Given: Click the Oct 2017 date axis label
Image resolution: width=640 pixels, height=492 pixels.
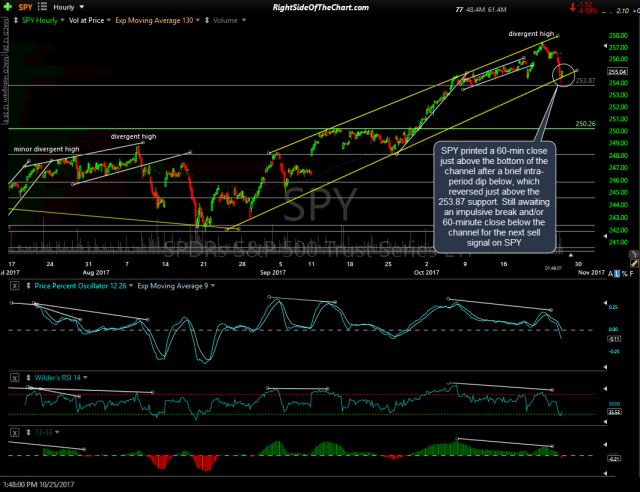Looking at the screenshot, I should pos(426,272).
